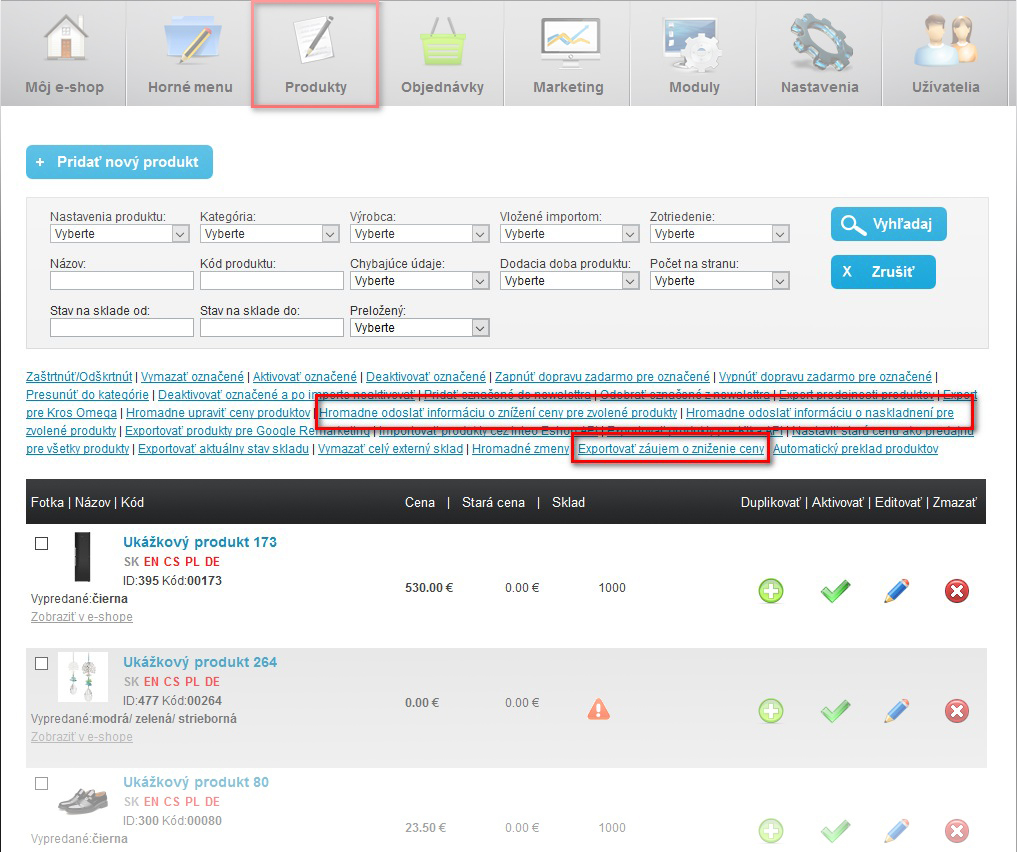
Task: Select the checkbox for Ukážkový produkt 264
Action: tap(41, 664)
